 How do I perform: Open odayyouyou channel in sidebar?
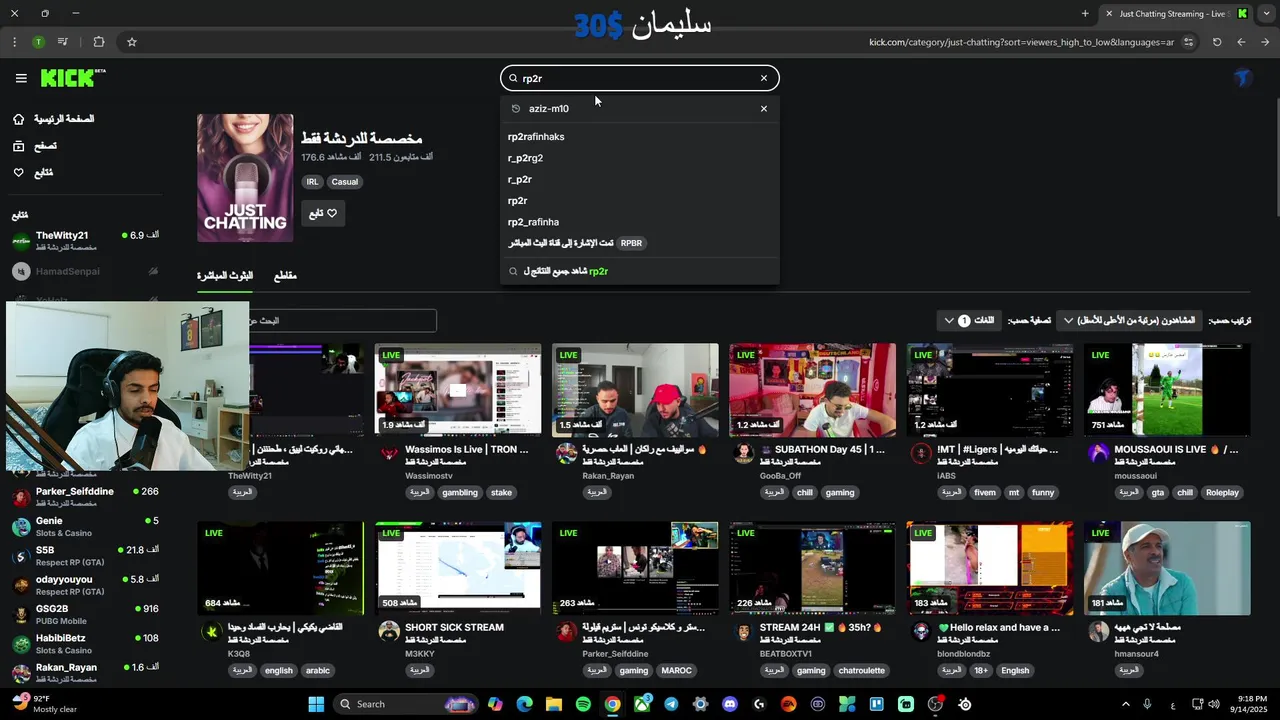(85, 584)
